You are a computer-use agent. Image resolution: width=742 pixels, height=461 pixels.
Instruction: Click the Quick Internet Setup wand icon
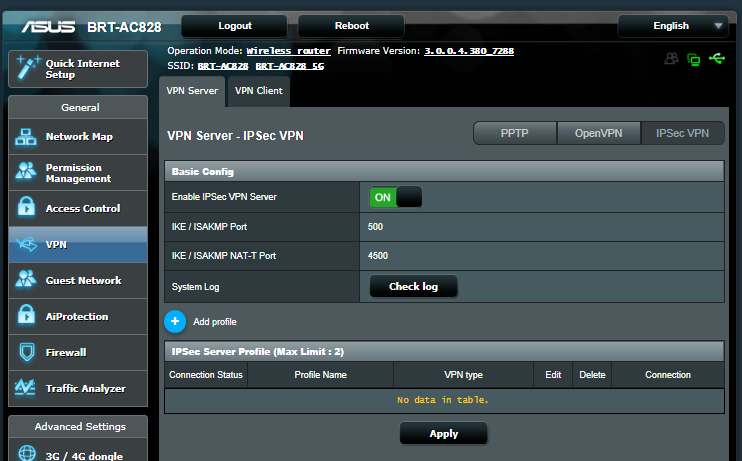tap(27, 68)
